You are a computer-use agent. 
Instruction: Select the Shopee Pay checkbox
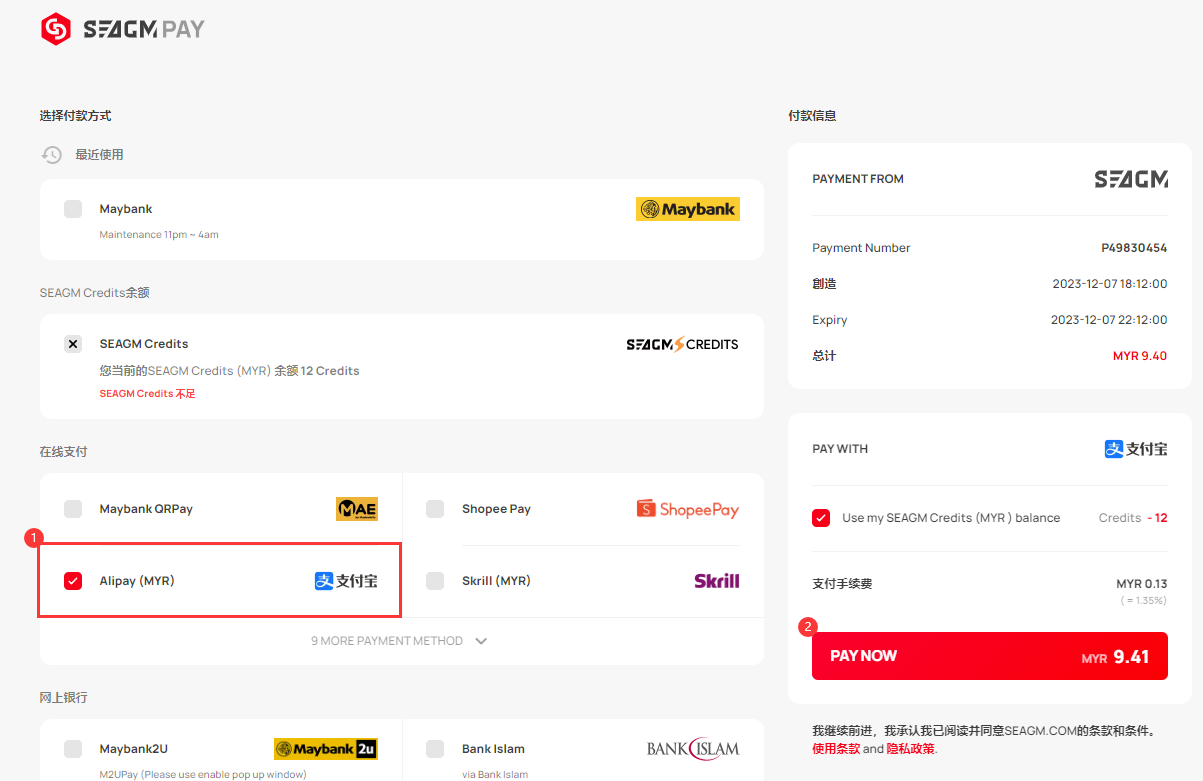pyautogui.click(x=435, y=509)
